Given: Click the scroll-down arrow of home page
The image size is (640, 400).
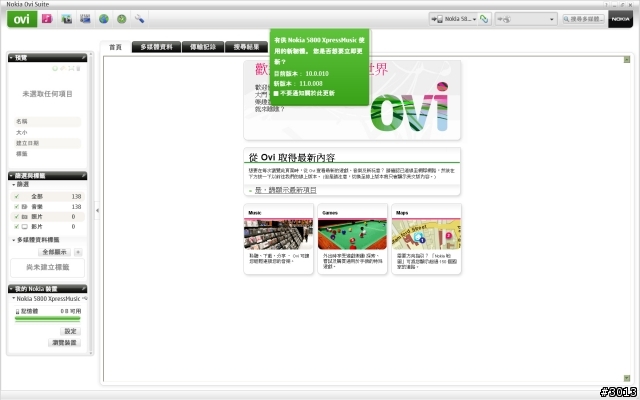Looking at the screenshot, I should click(627, 378).
